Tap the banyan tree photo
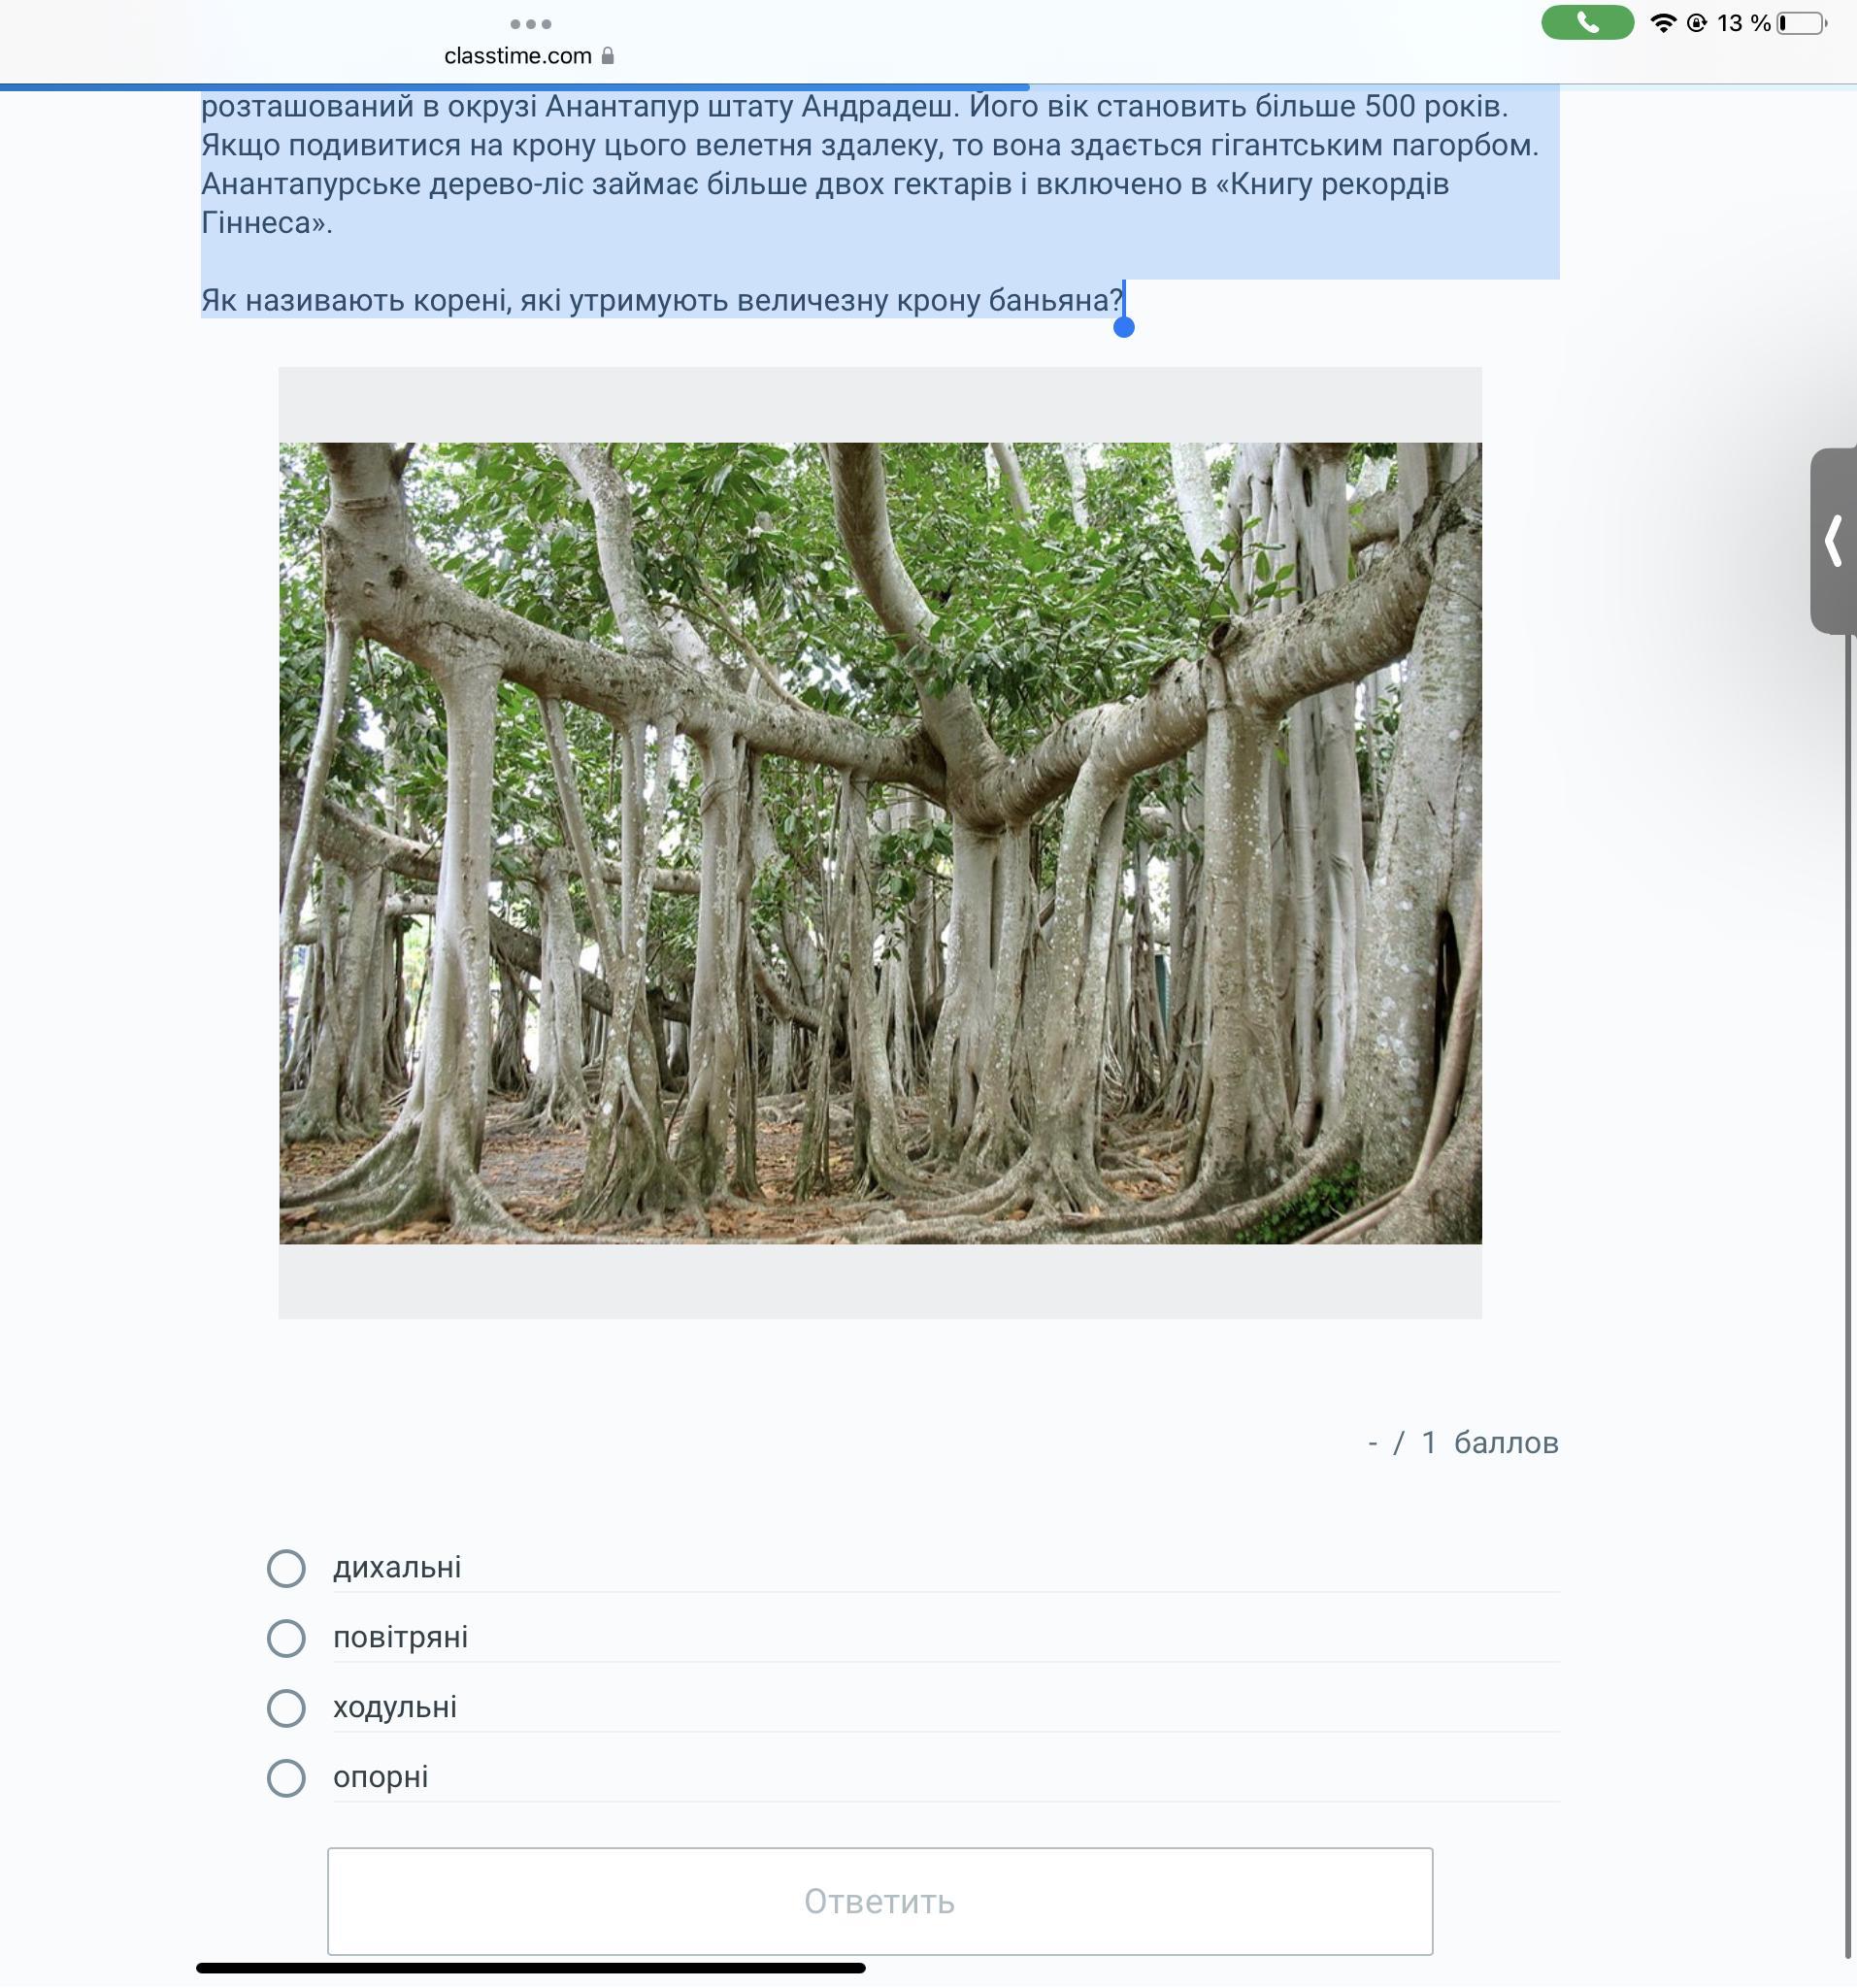Screen dimensions: 1857x1988 [x=880, y=843]
